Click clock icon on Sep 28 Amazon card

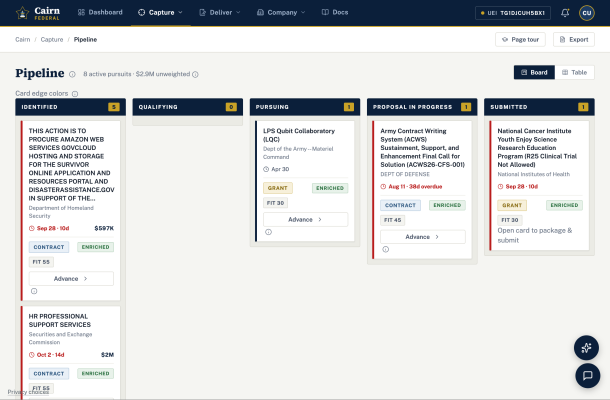(32, 228)
